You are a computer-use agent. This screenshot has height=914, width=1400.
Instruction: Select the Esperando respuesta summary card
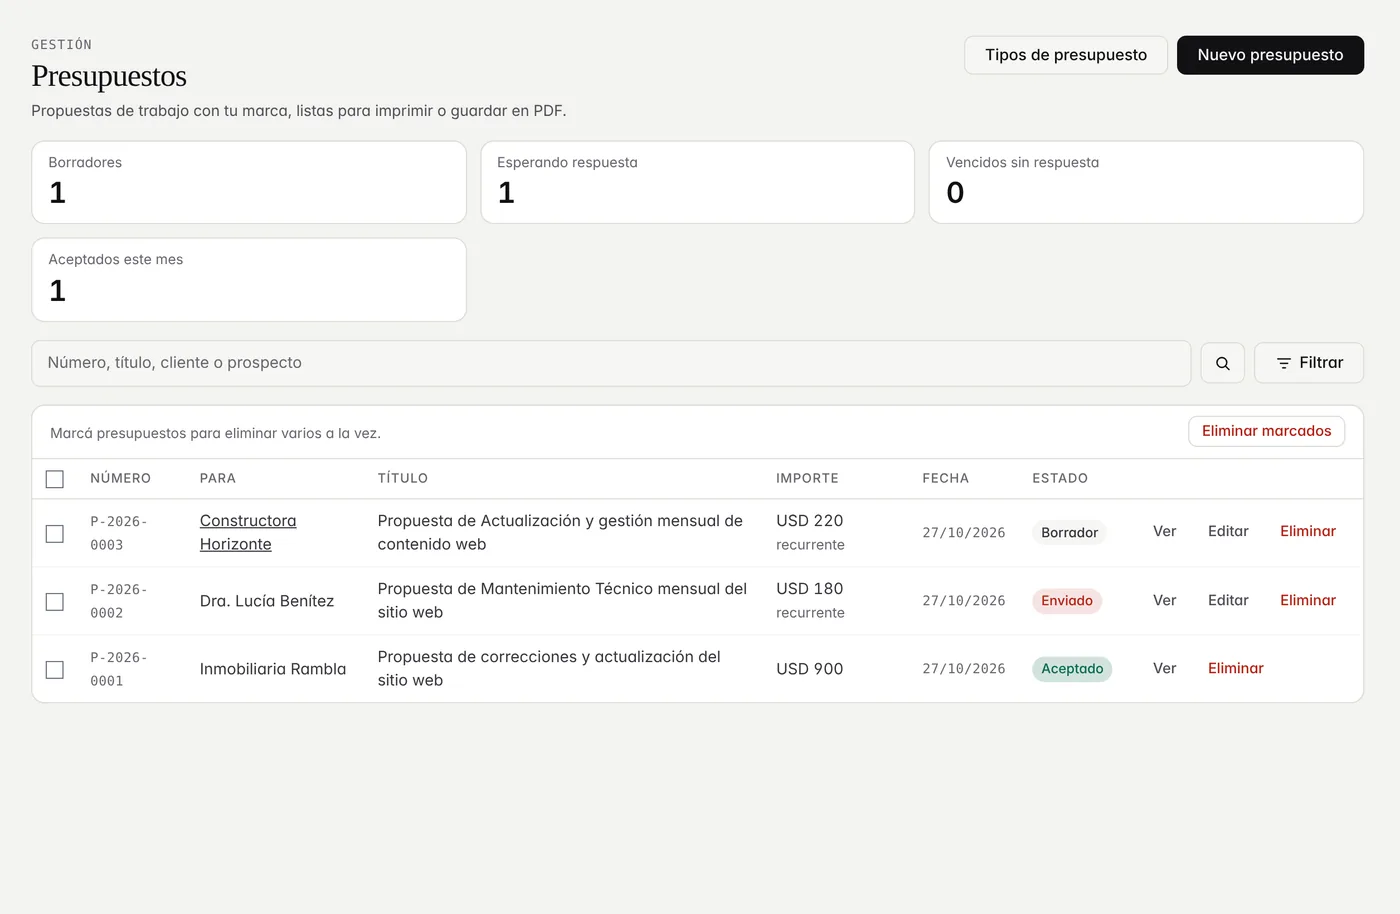pyautogui.click(x=697, y=182)
